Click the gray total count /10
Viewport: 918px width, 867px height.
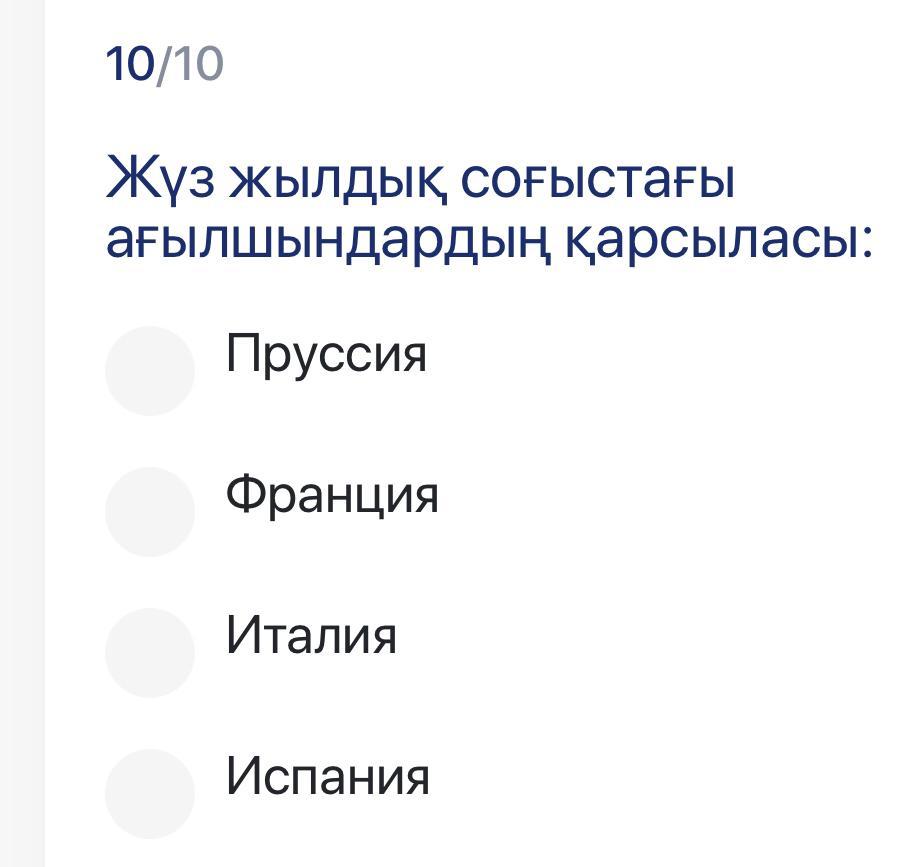(x=190, y=65)
